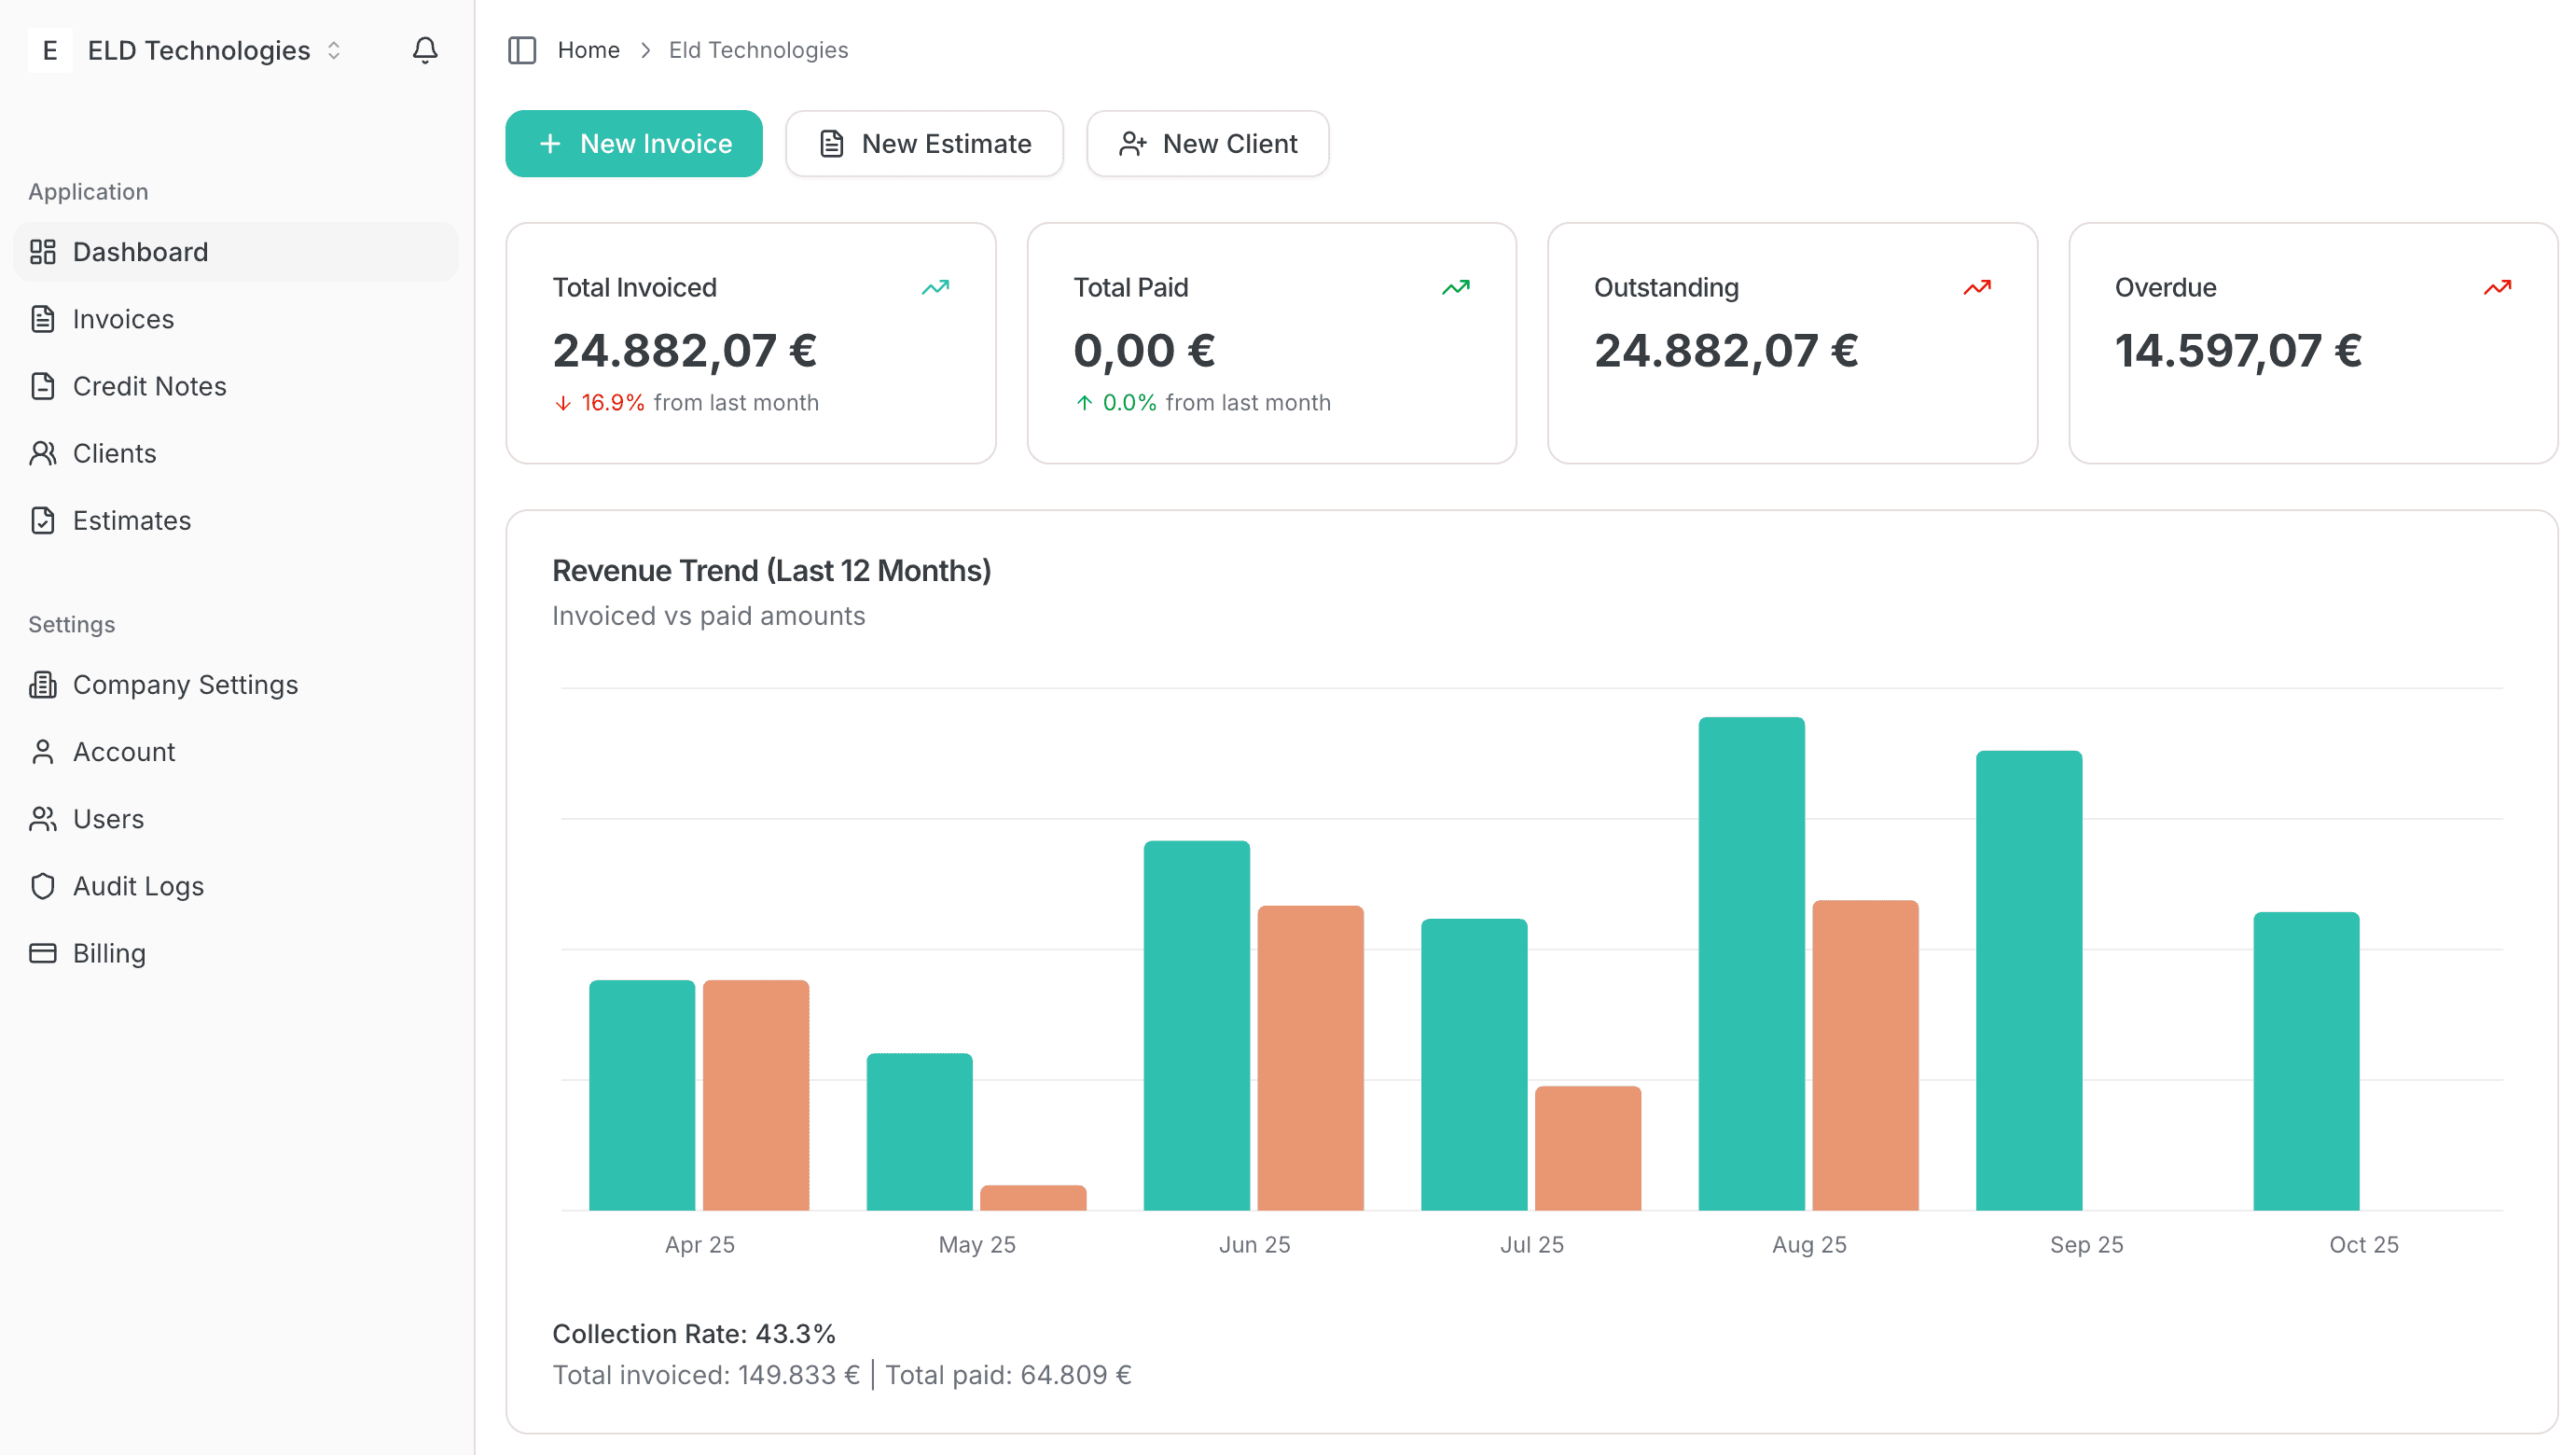2576x1455 pixels.
Task: Click the notification bell
Action: (x=425, y=49)
